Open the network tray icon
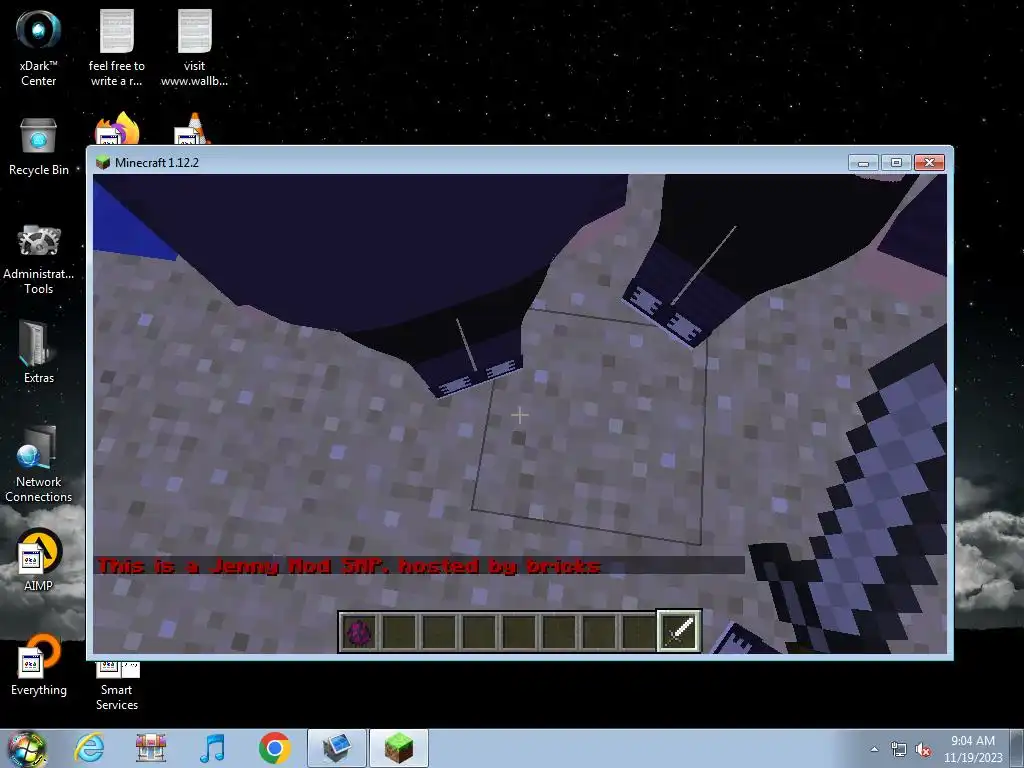Image resolution: width=1024 pixels, height=768 pixels. pos(899,750)
